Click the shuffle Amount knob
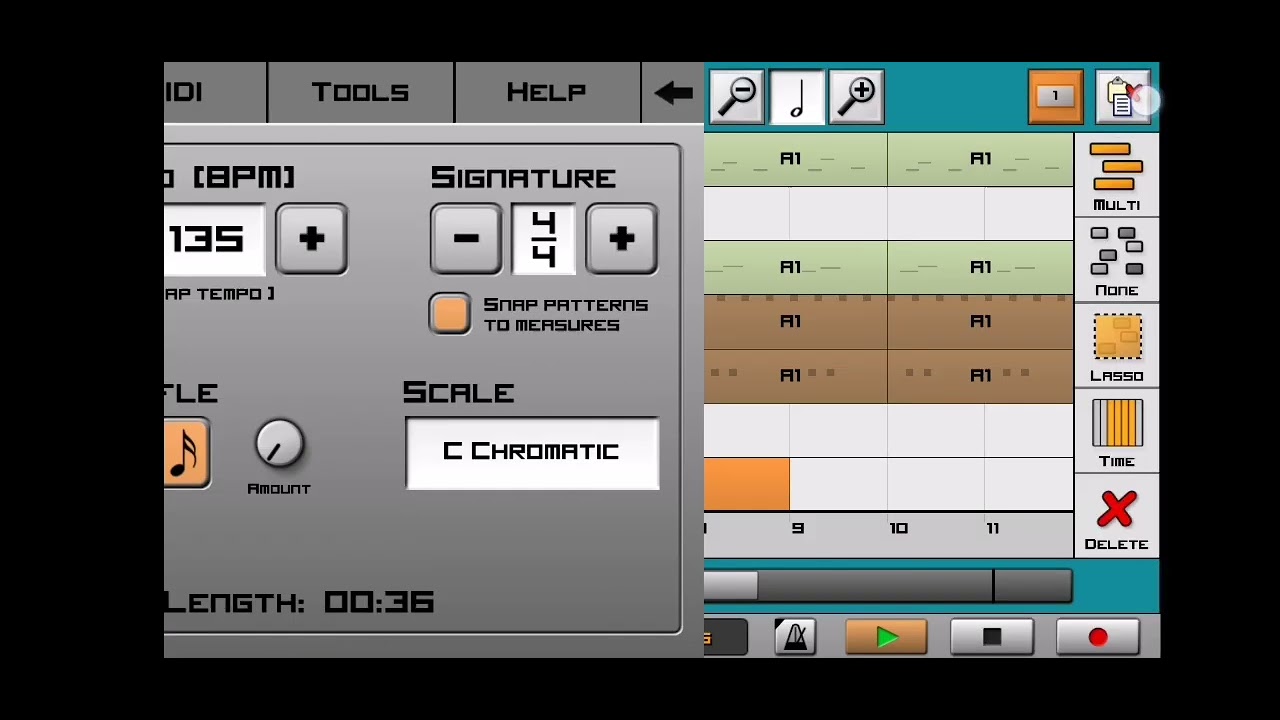The width and height of the screenshot is (1280, 720). tap(279, 445)
